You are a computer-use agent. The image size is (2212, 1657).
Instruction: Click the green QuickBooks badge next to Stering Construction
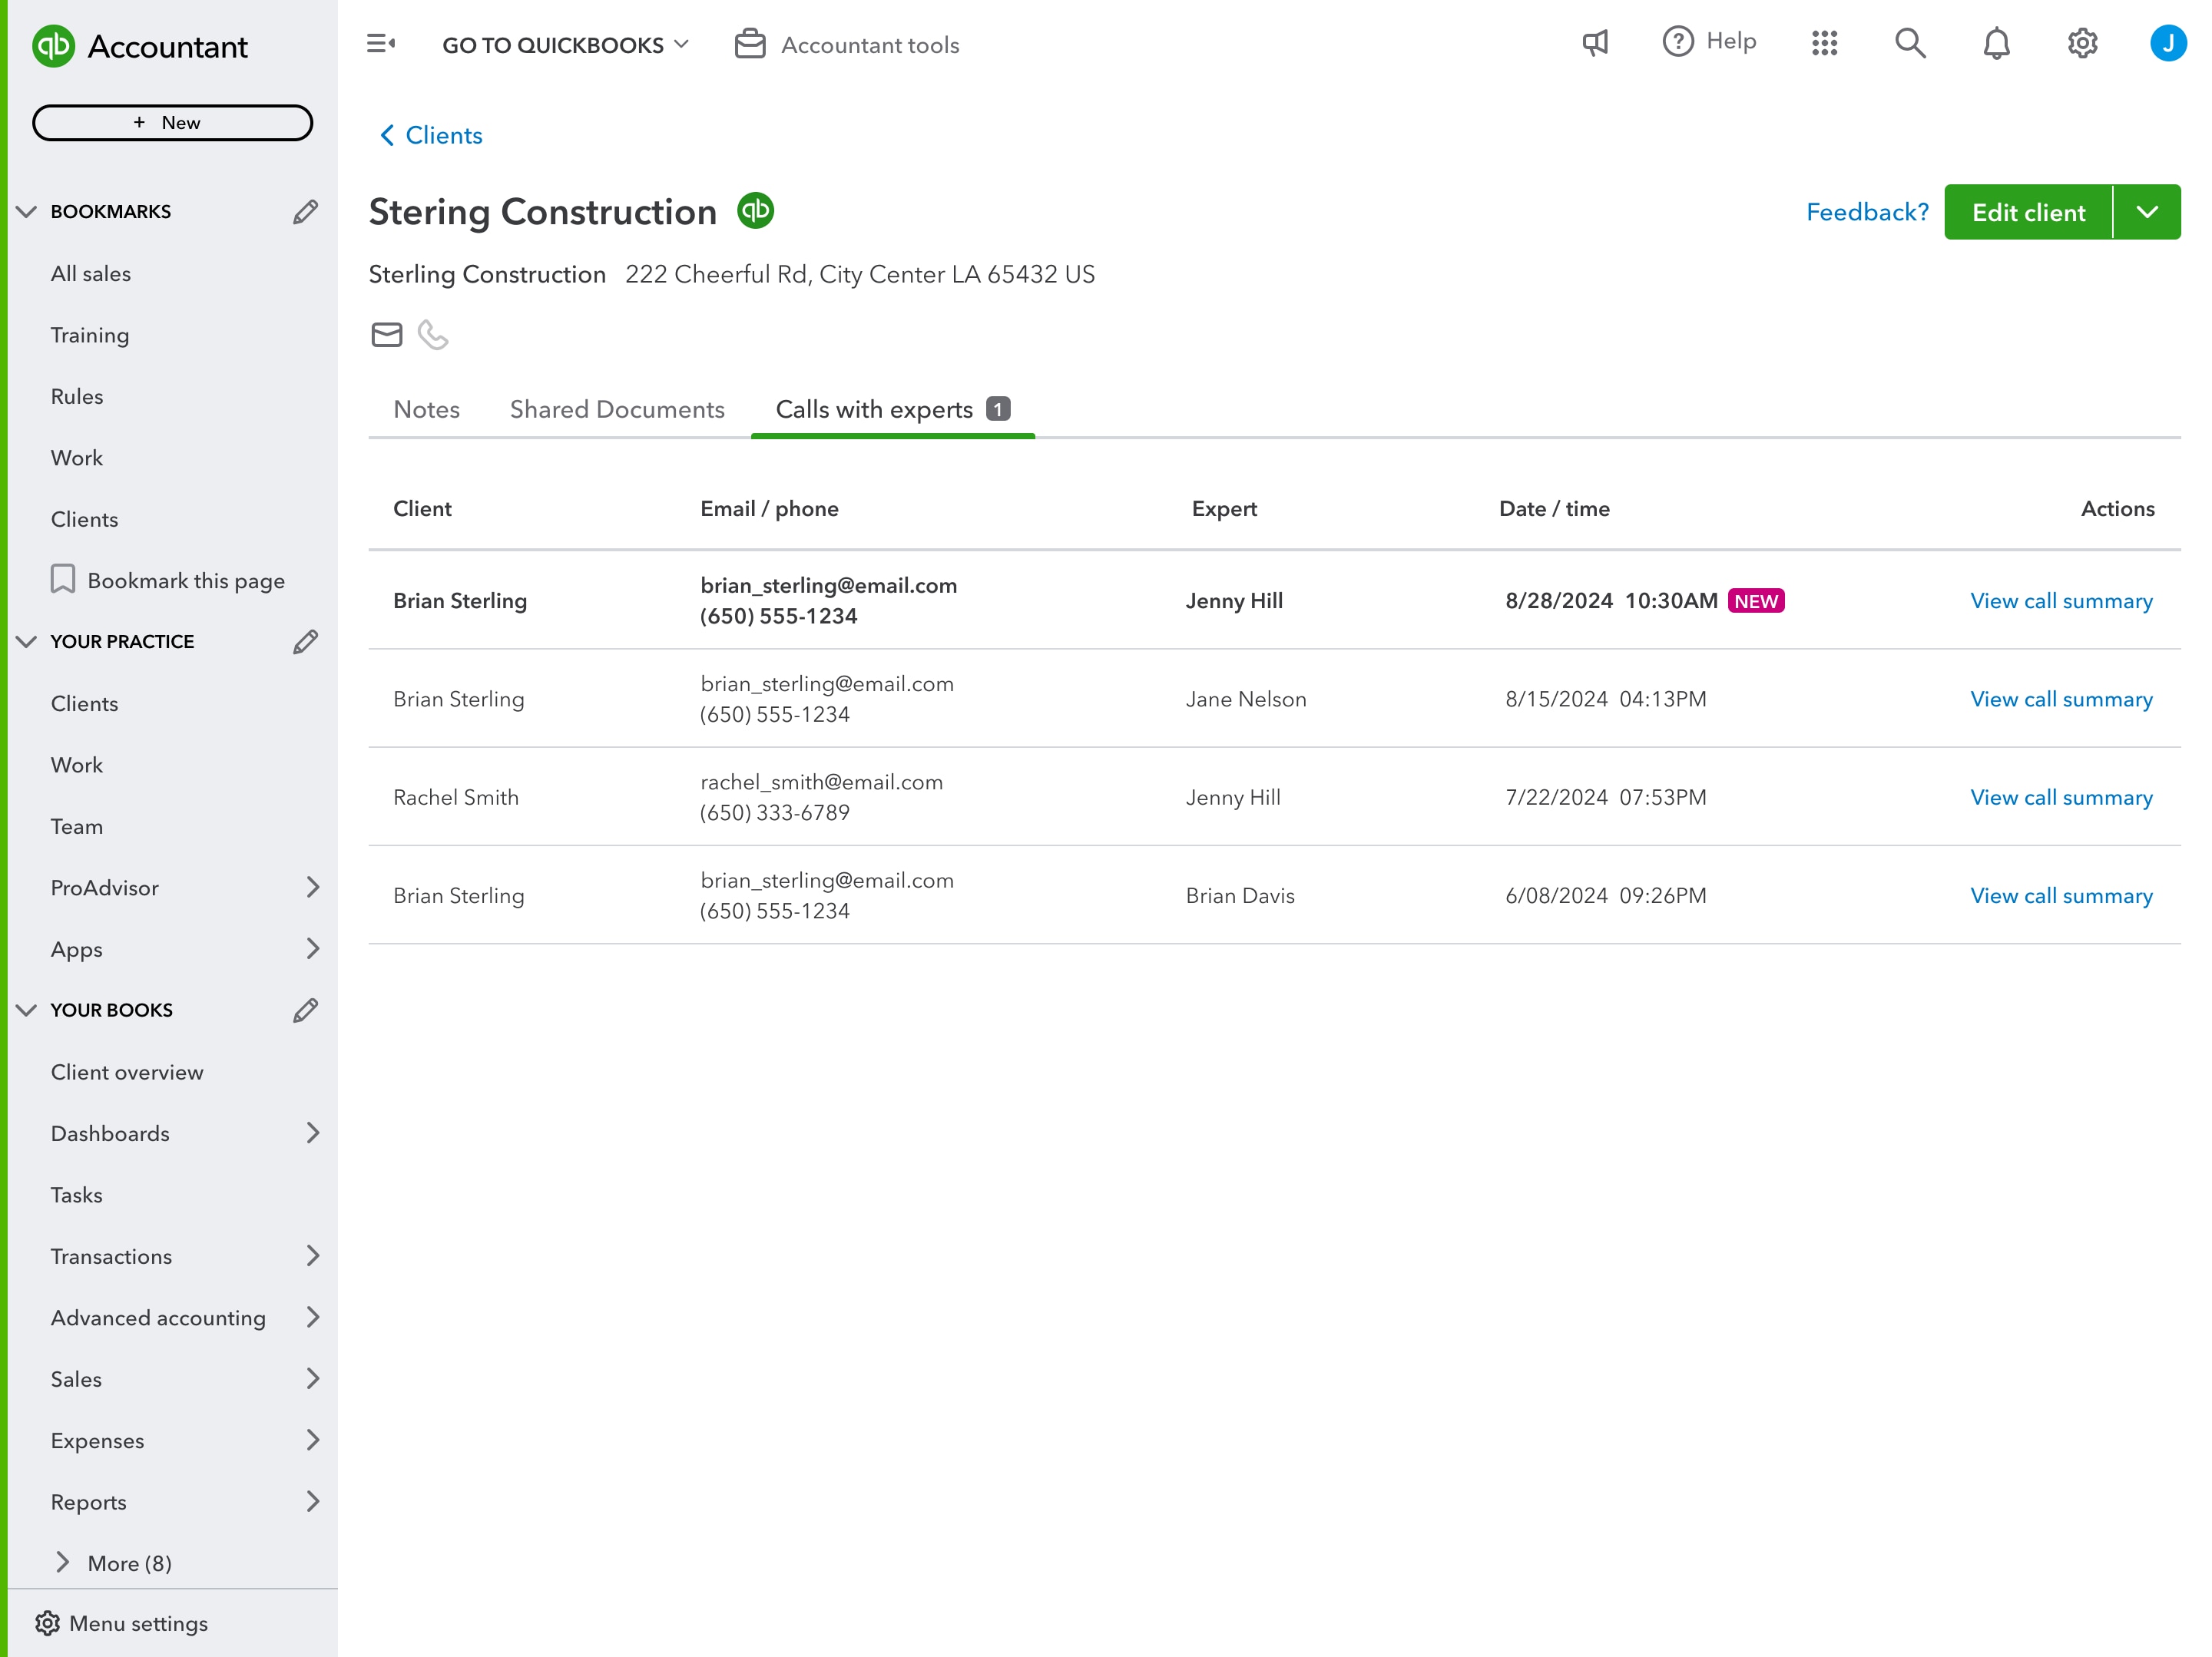(x=756, y=211)
